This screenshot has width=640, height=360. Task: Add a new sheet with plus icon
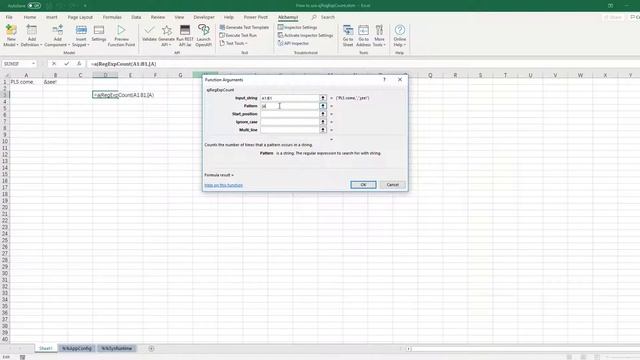[x=151, y=348]
